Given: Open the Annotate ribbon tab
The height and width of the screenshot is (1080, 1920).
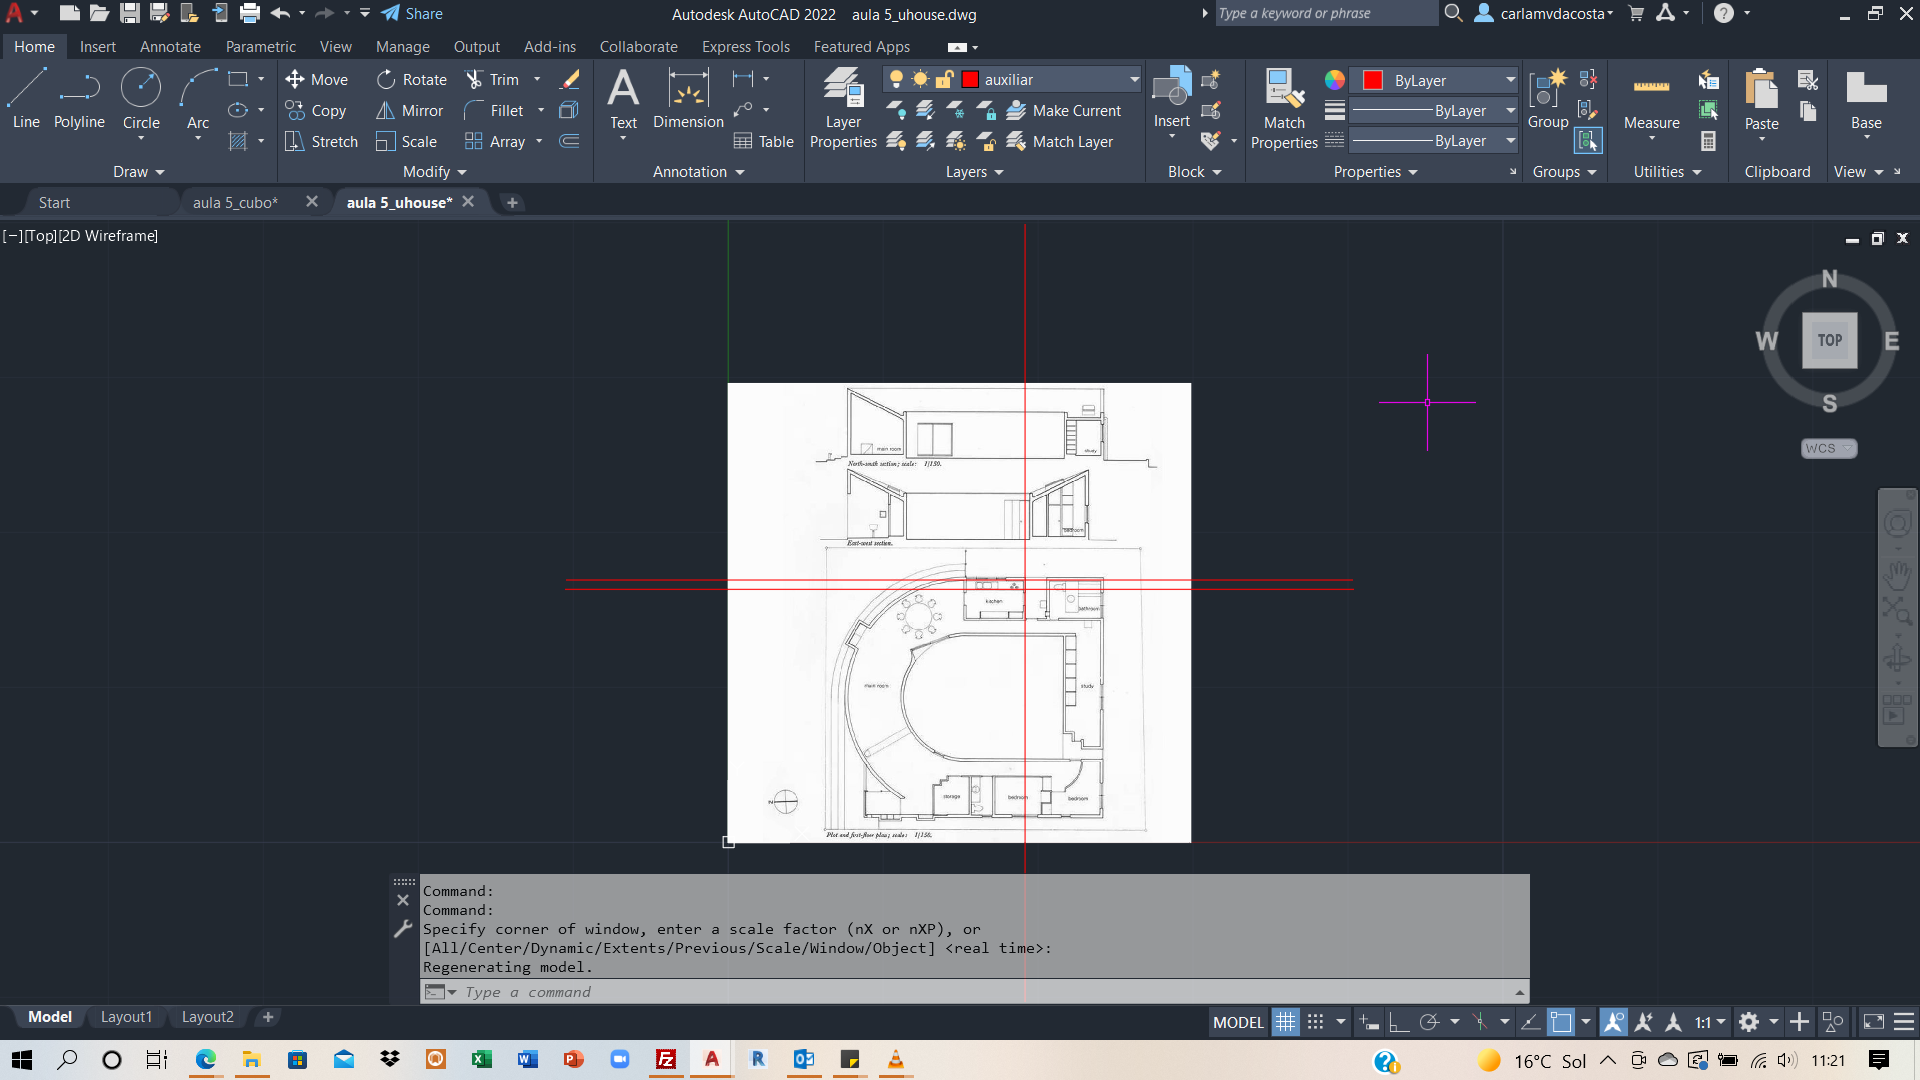Looking at the screenshot, I should click(x=170, y=47).
